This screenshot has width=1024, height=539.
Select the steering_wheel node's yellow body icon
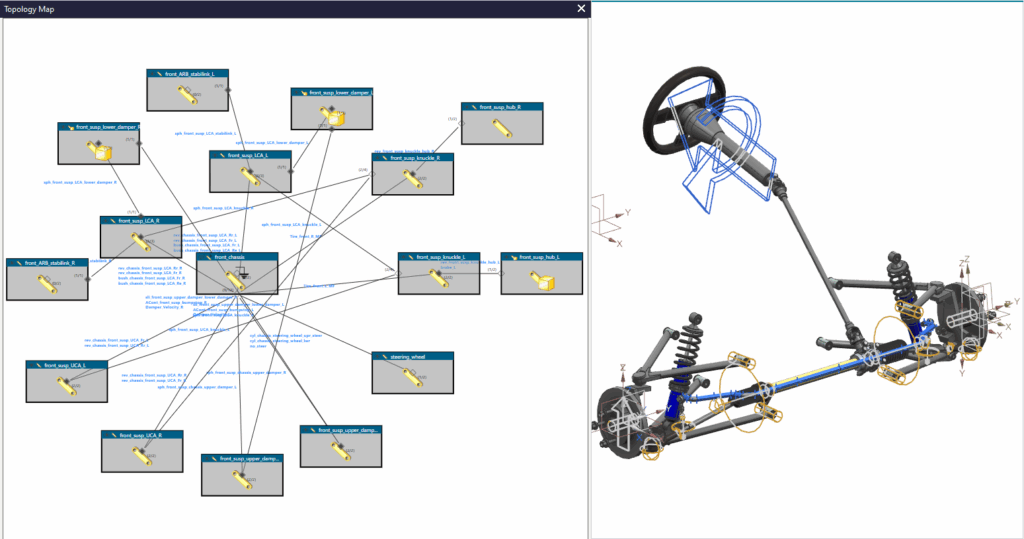pos(412,376)
